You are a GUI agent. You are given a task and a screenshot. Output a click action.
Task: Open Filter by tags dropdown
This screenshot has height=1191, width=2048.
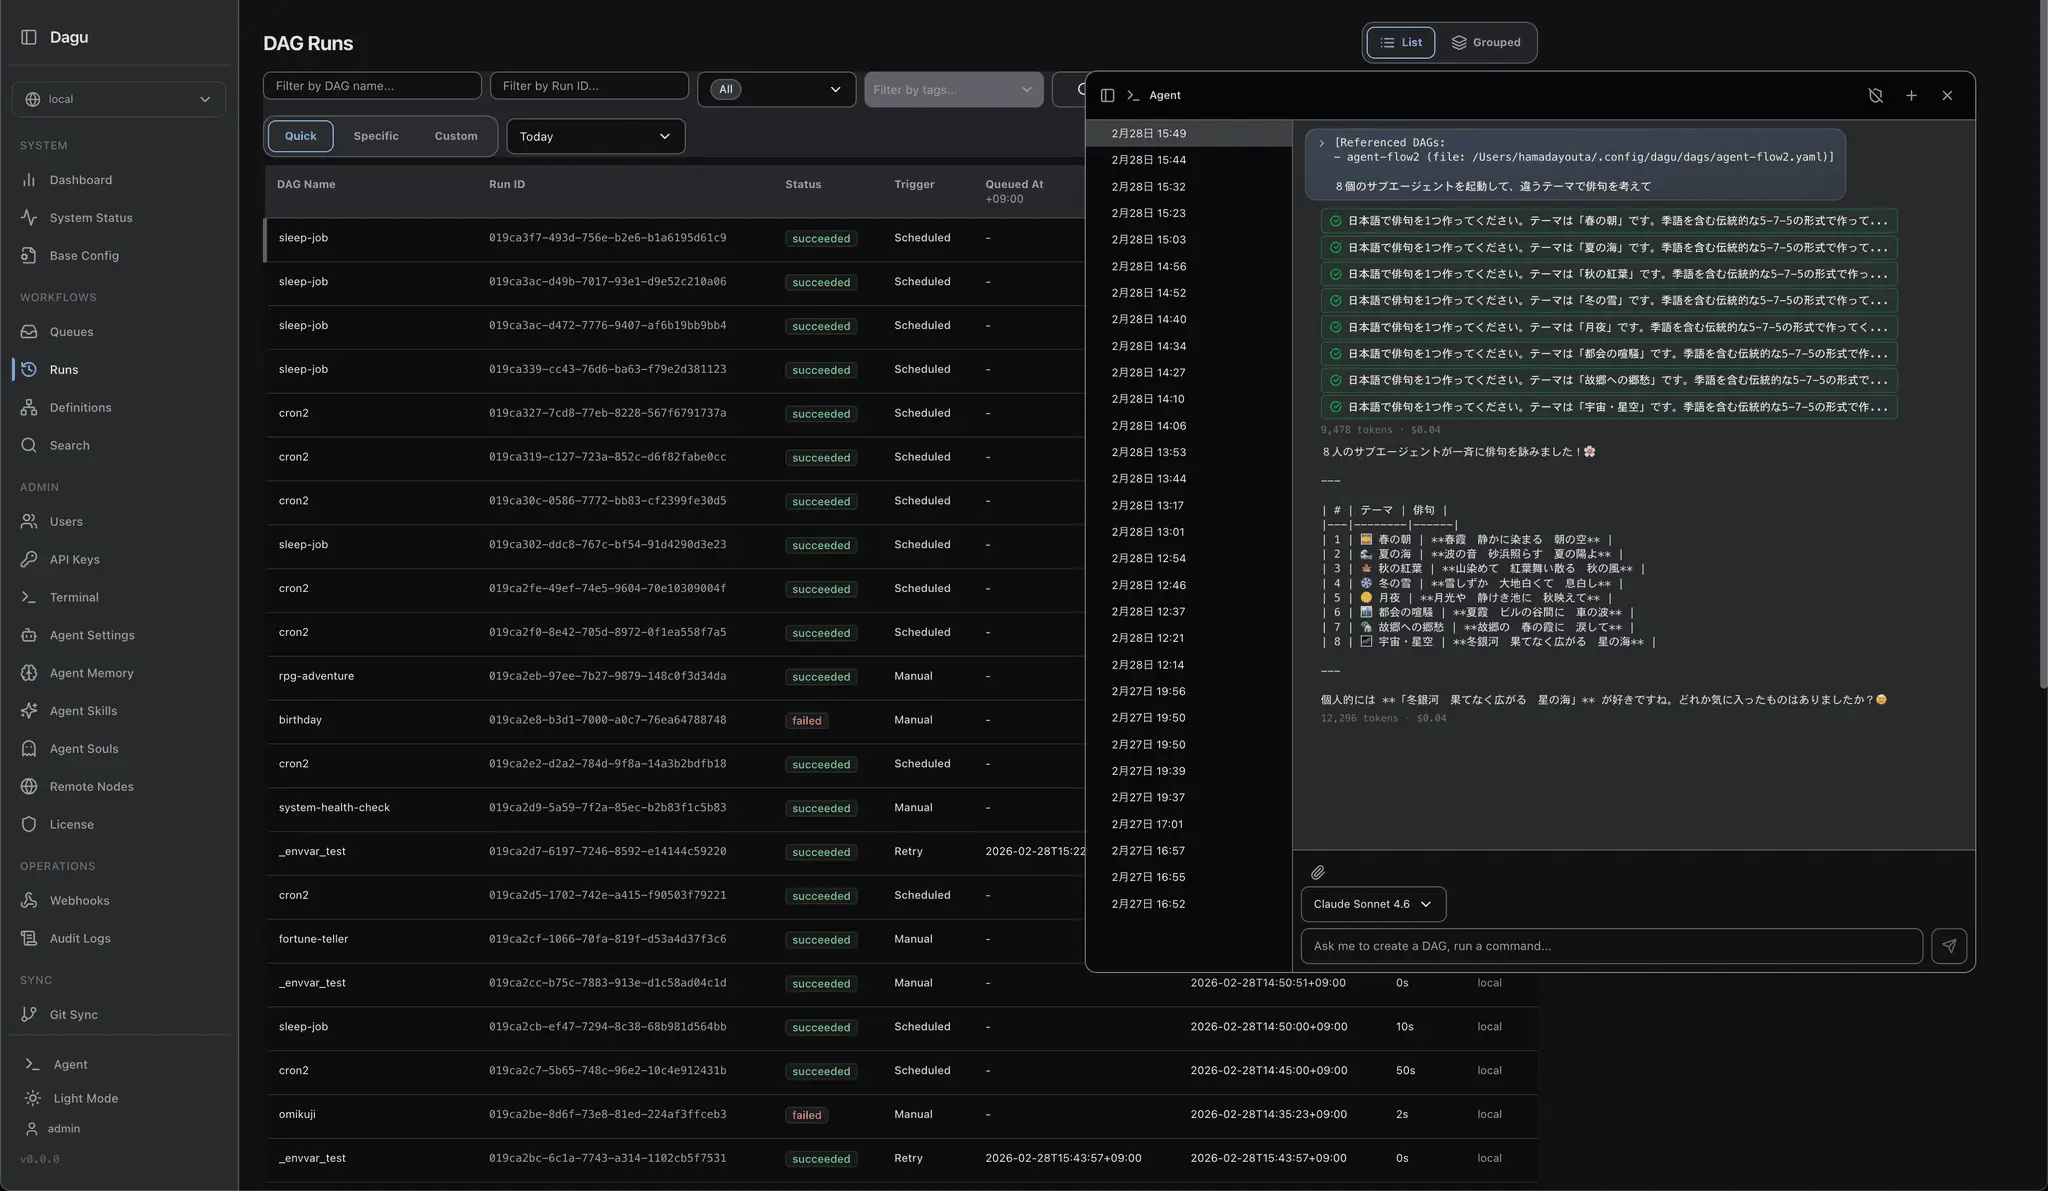click(x=953, y=89)
